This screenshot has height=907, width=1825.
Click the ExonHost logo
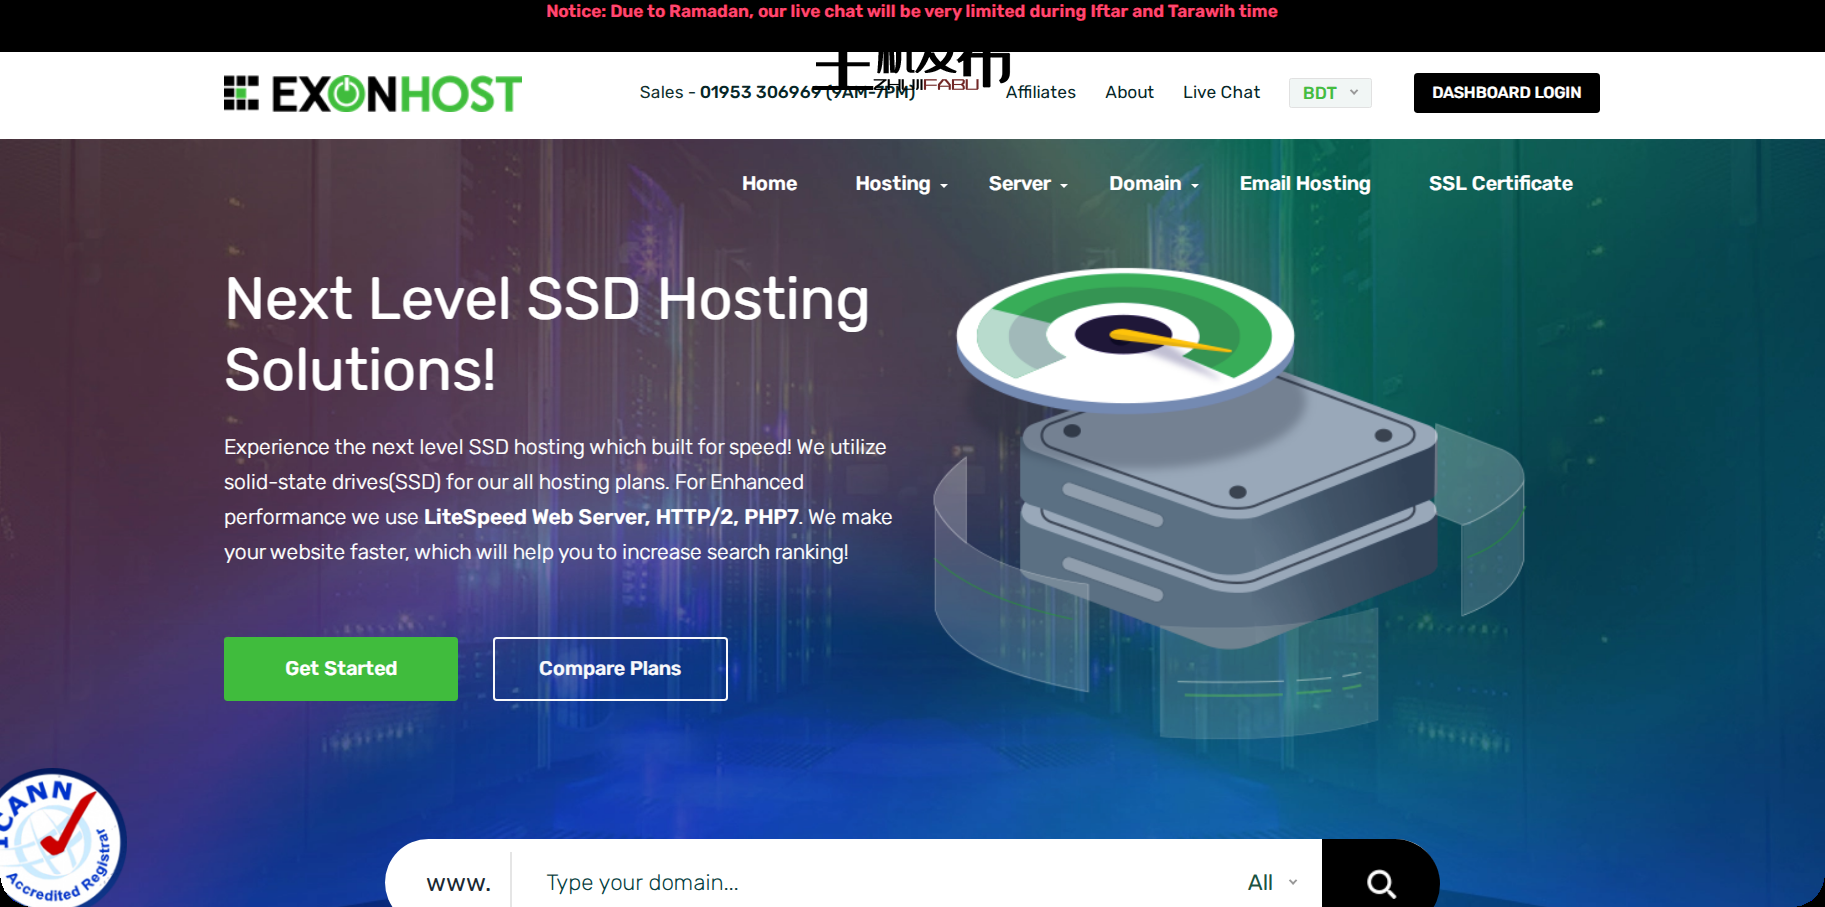click(372, 94)
